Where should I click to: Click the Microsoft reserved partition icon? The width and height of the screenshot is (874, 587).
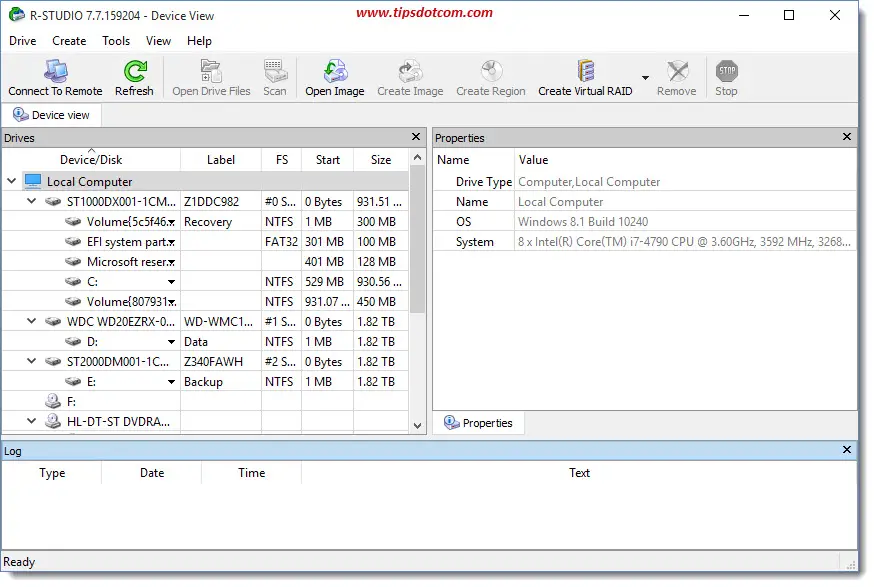coord(73,261)
